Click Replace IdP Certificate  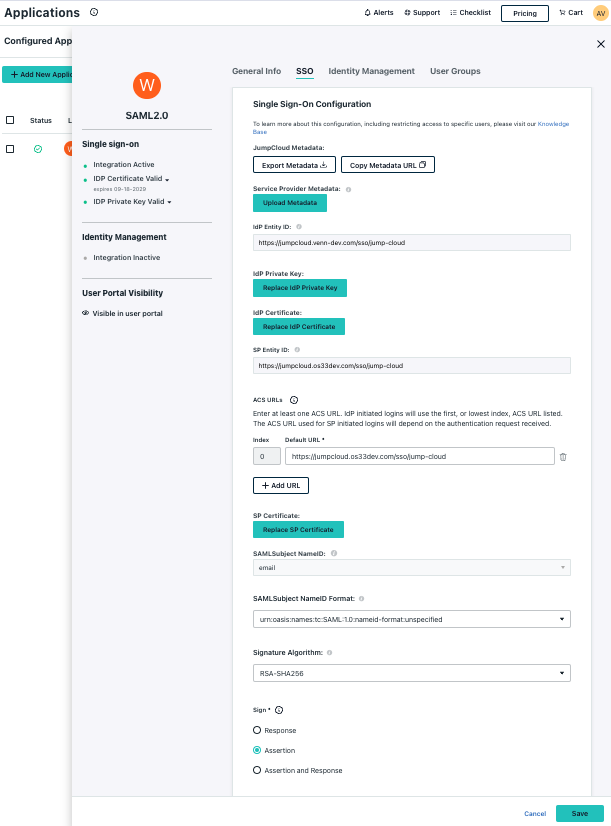(x=299, y=327)
